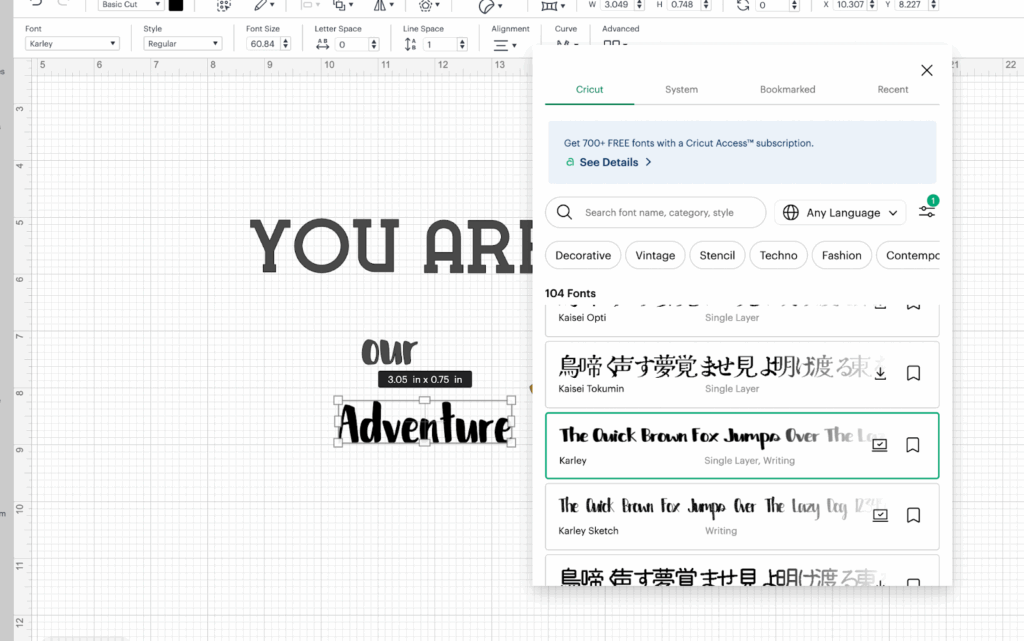Viewport: 1024px width, 641px height.
Task: Open the Bookmarked fonts tab
Action: (787, 89)
